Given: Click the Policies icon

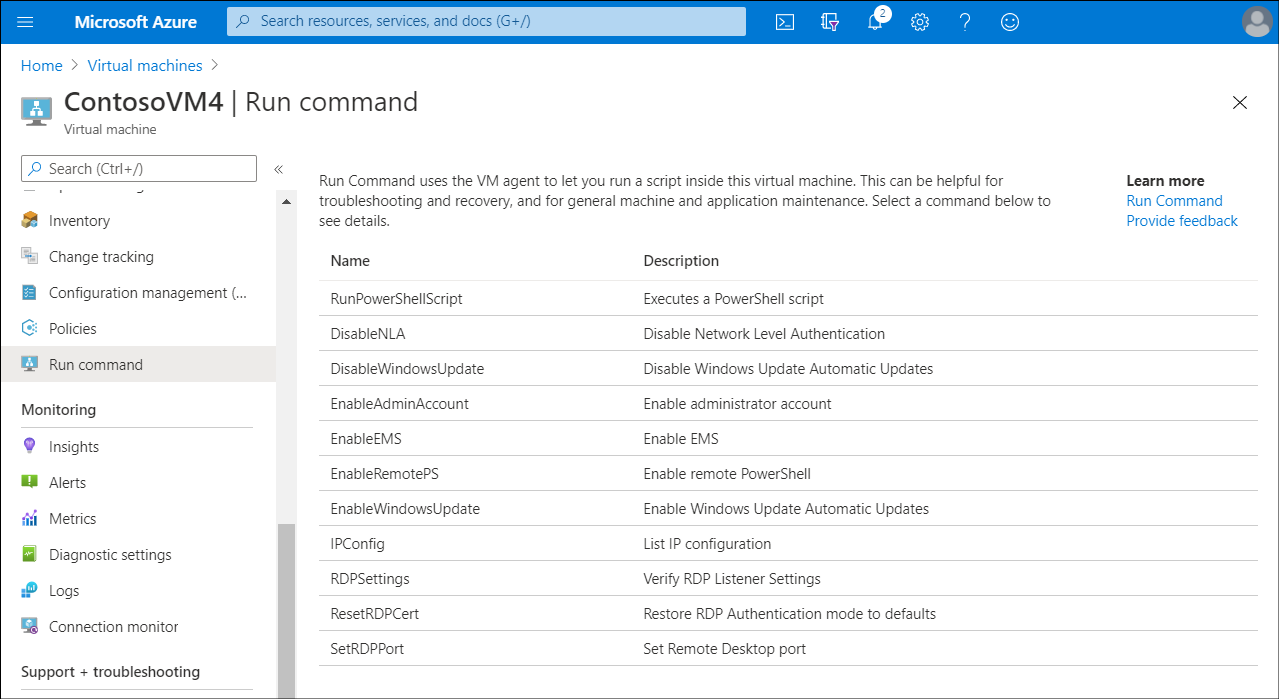Looking at the screenshot, I should pos(30,329).
